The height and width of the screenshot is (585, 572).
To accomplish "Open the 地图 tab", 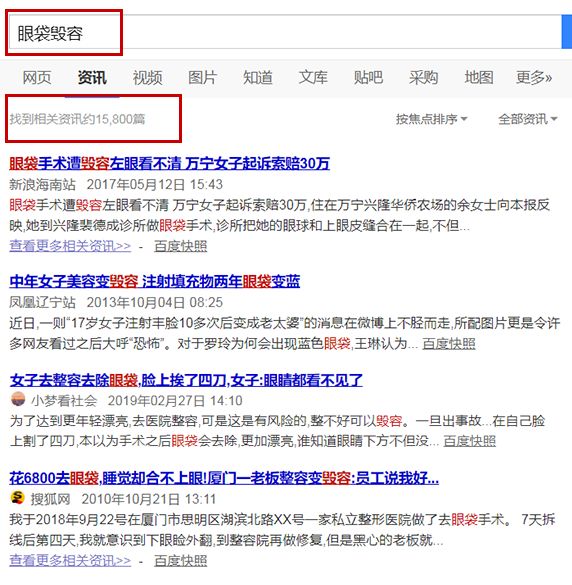I will point(479,78).
